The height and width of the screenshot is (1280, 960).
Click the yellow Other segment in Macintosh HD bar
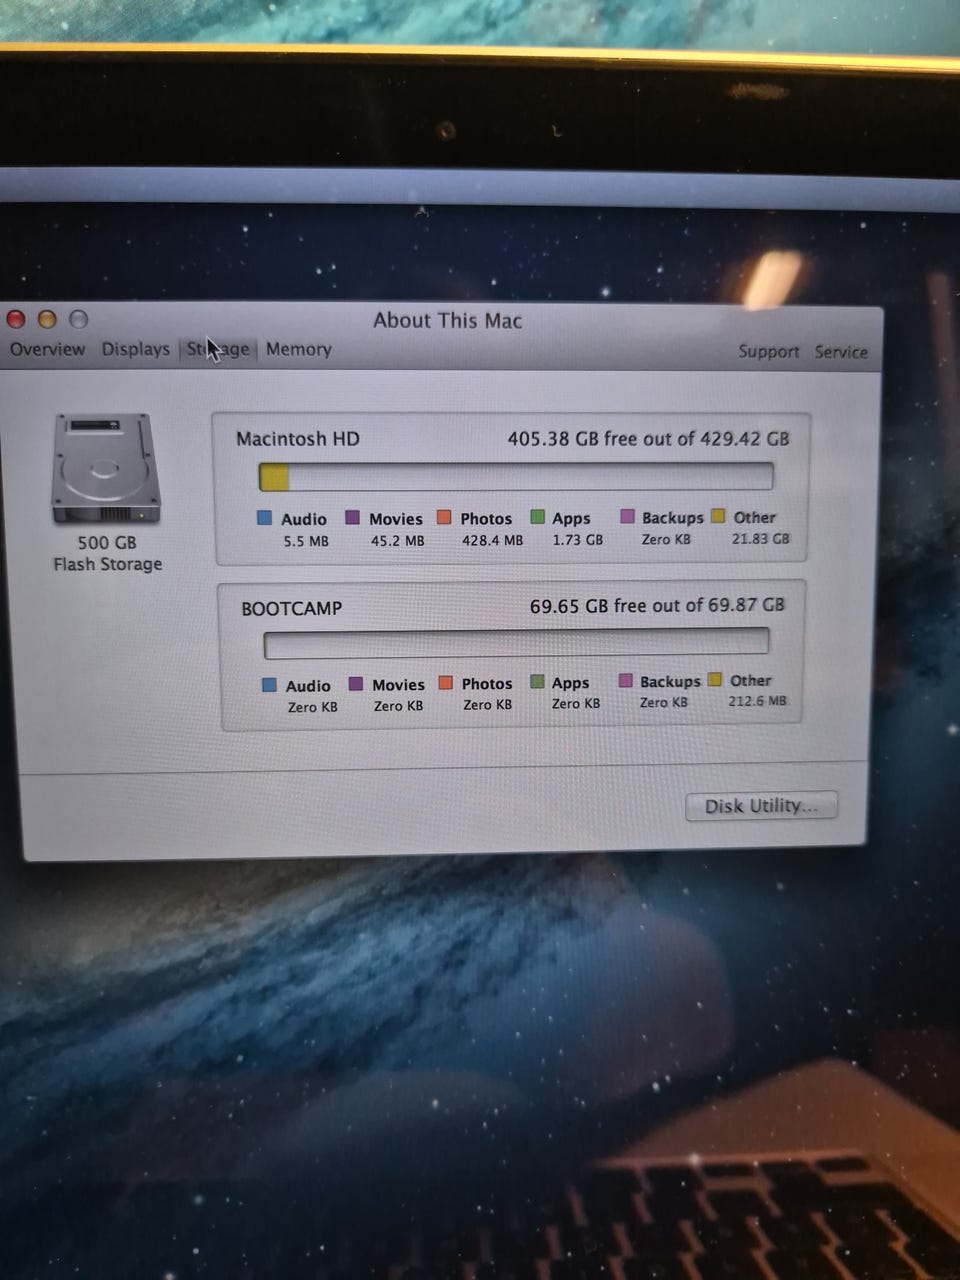274,476
